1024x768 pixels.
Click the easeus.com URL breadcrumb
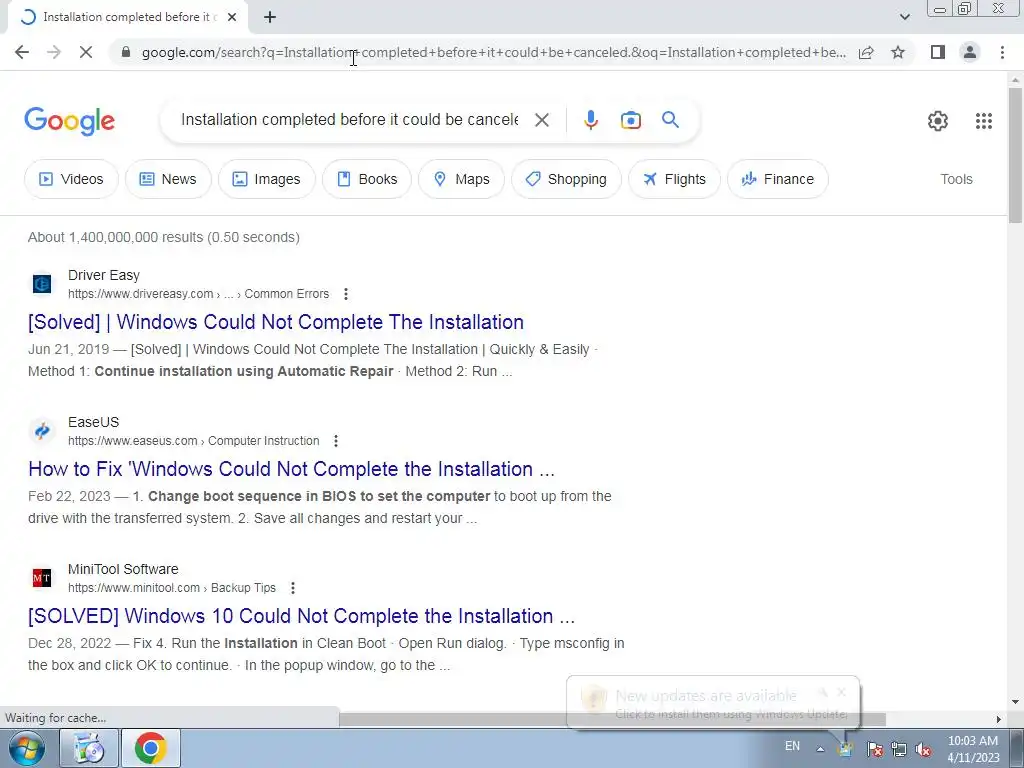(193, 441)
